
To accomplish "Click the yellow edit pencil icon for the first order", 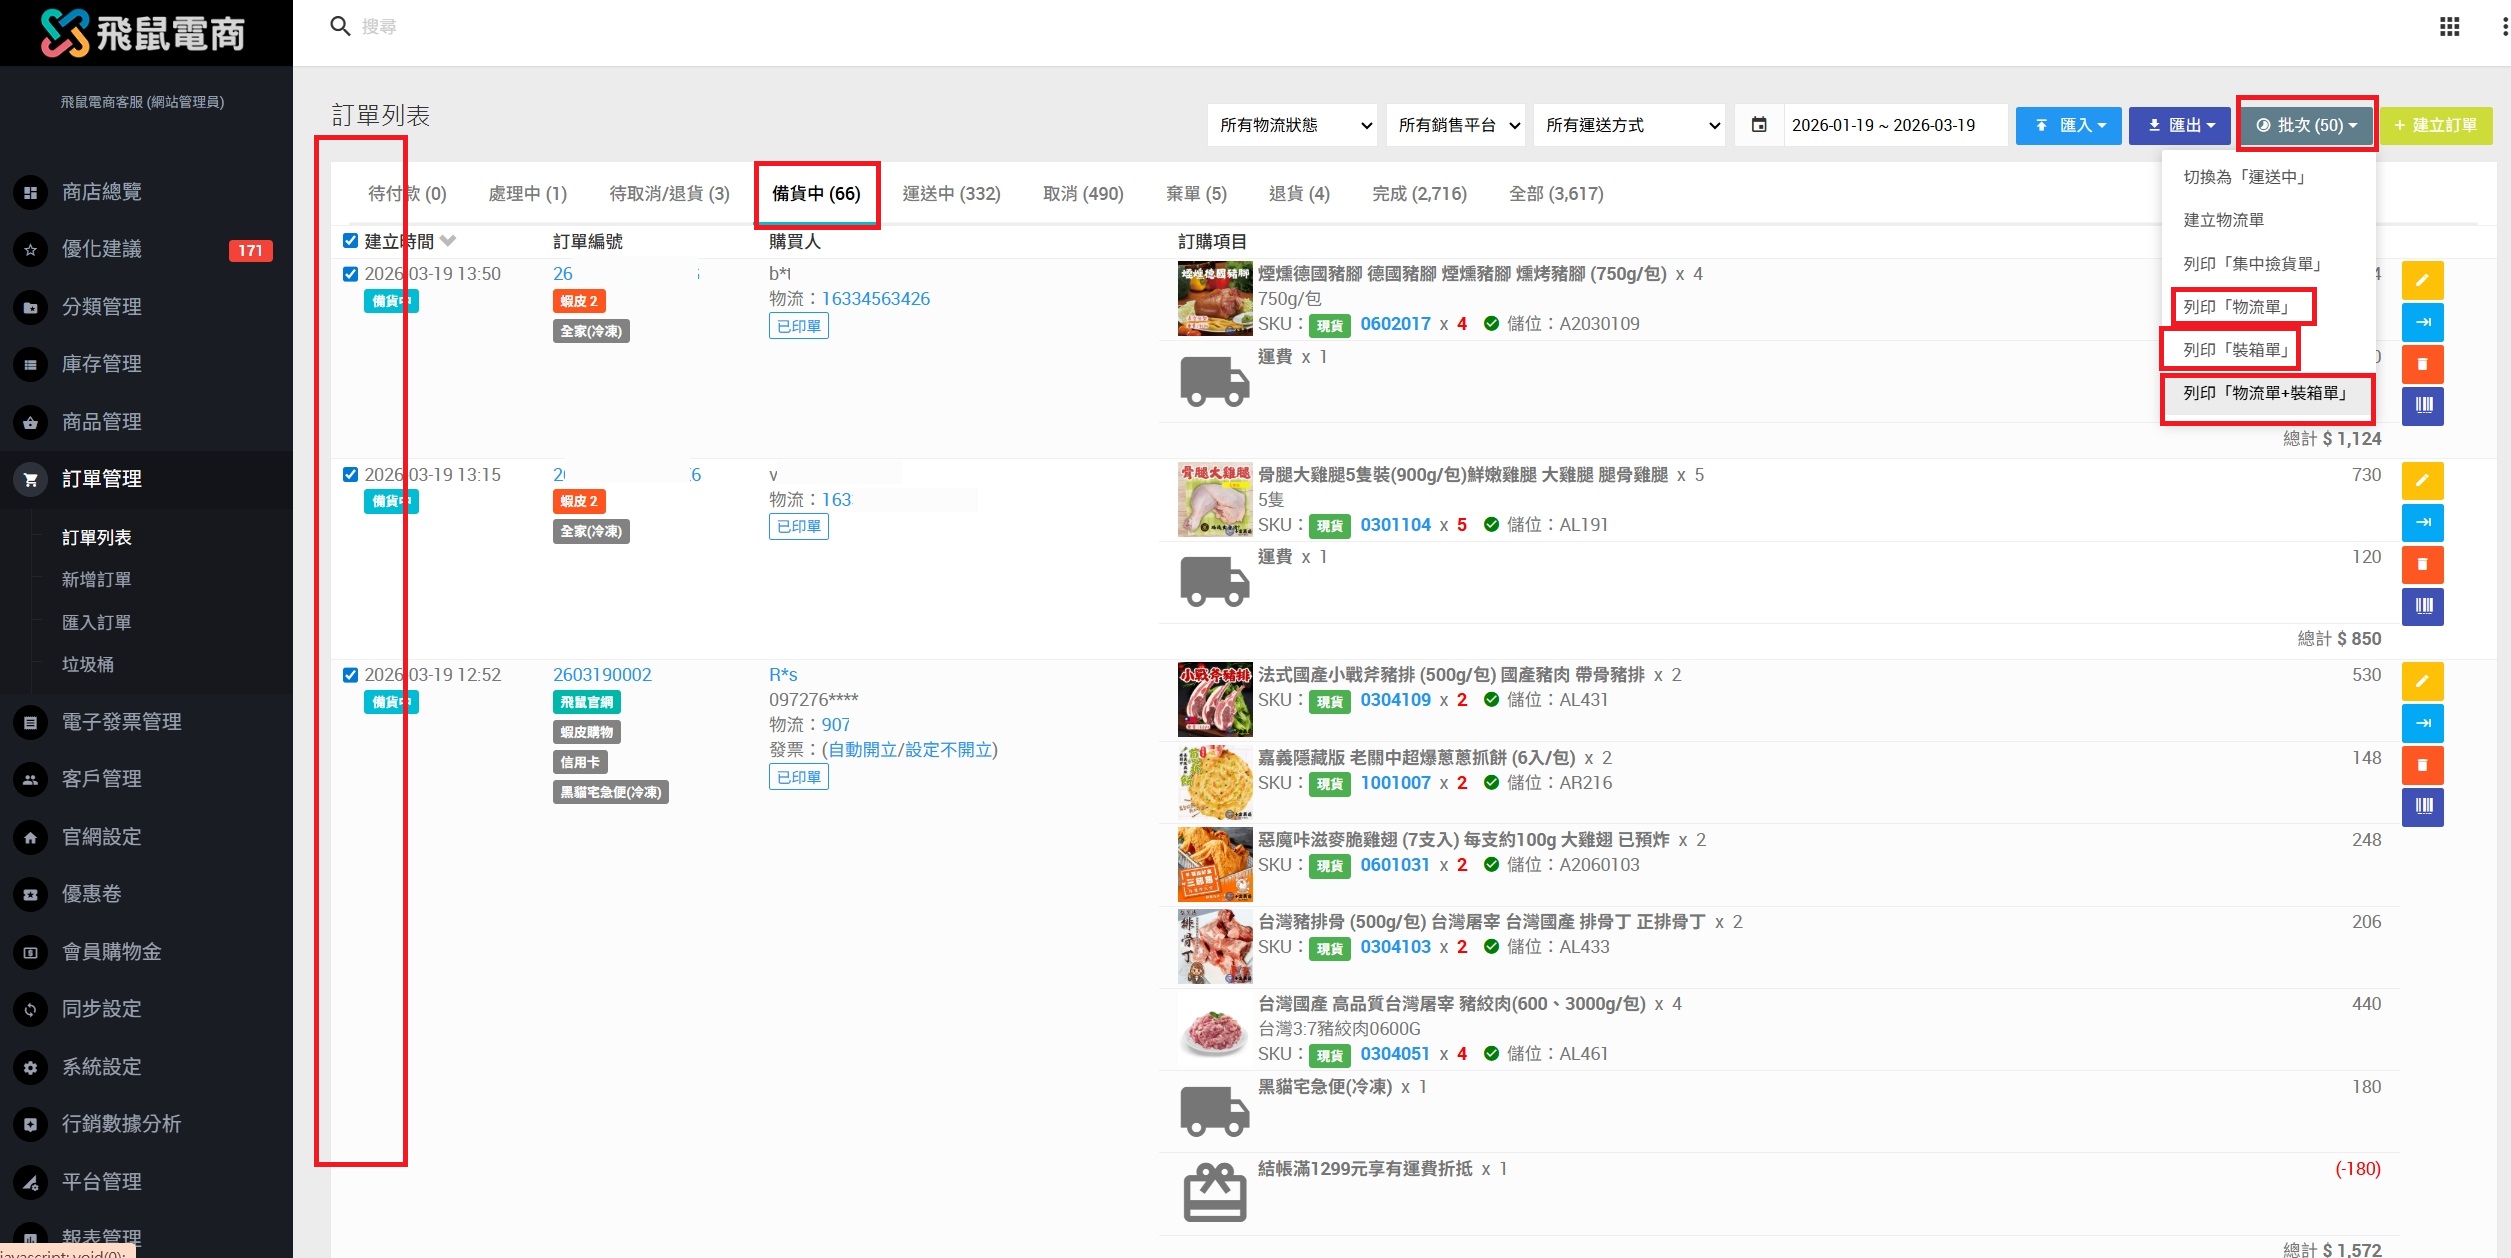I will point(2421,280).
